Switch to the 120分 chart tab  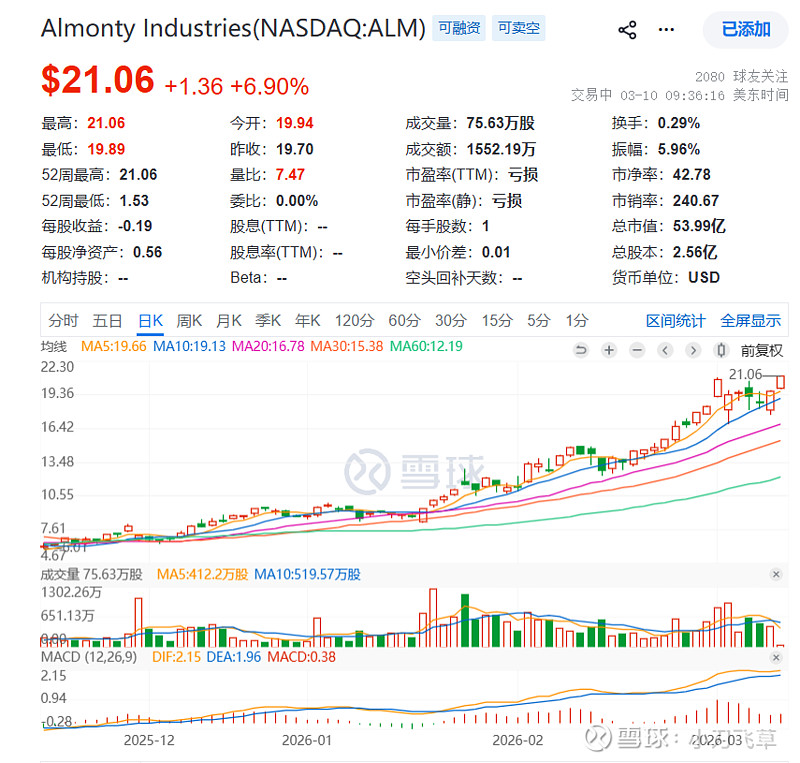pos(355,321)
